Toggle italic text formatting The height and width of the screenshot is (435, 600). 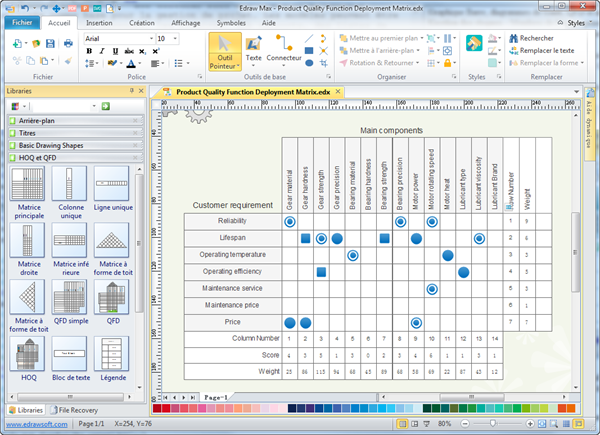(101, 53)
